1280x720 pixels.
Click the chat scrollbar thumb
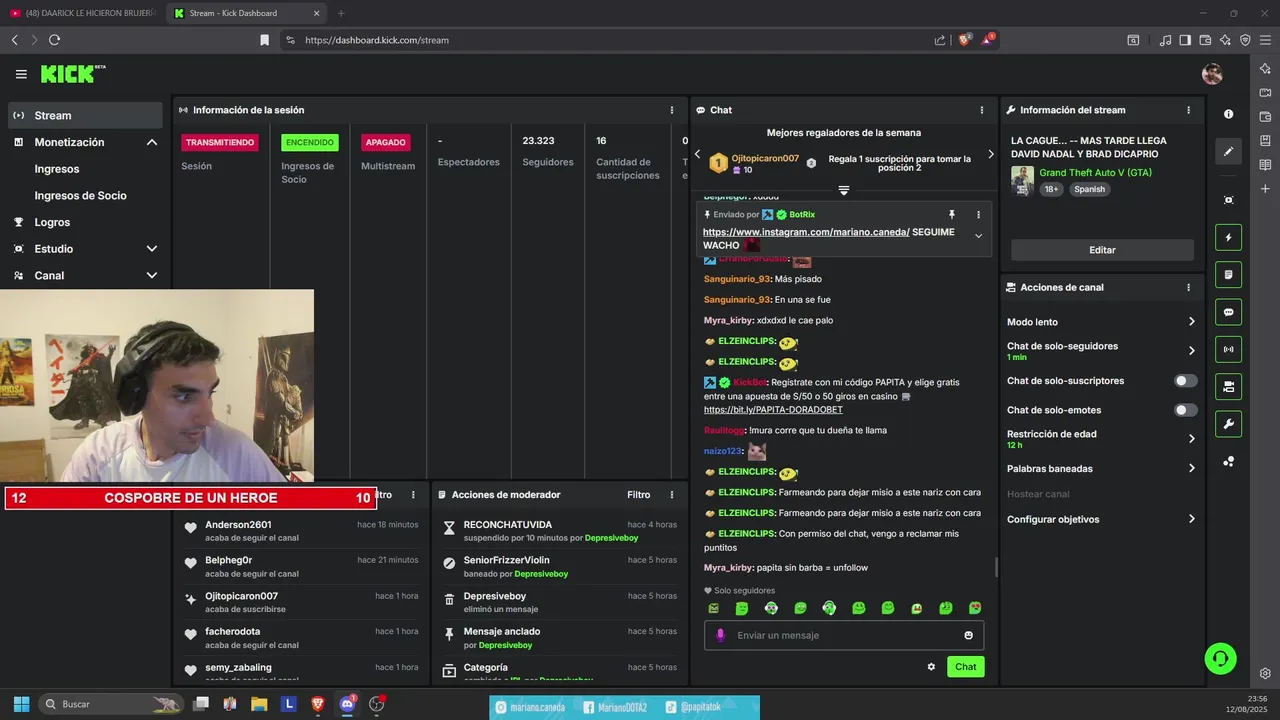point(995,567)
